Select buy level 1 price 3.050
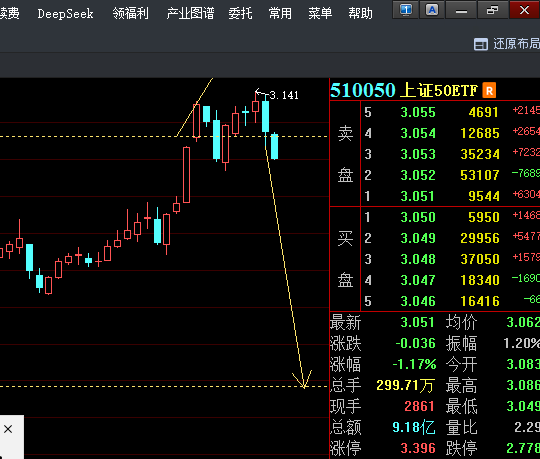 tap(418, 217)
